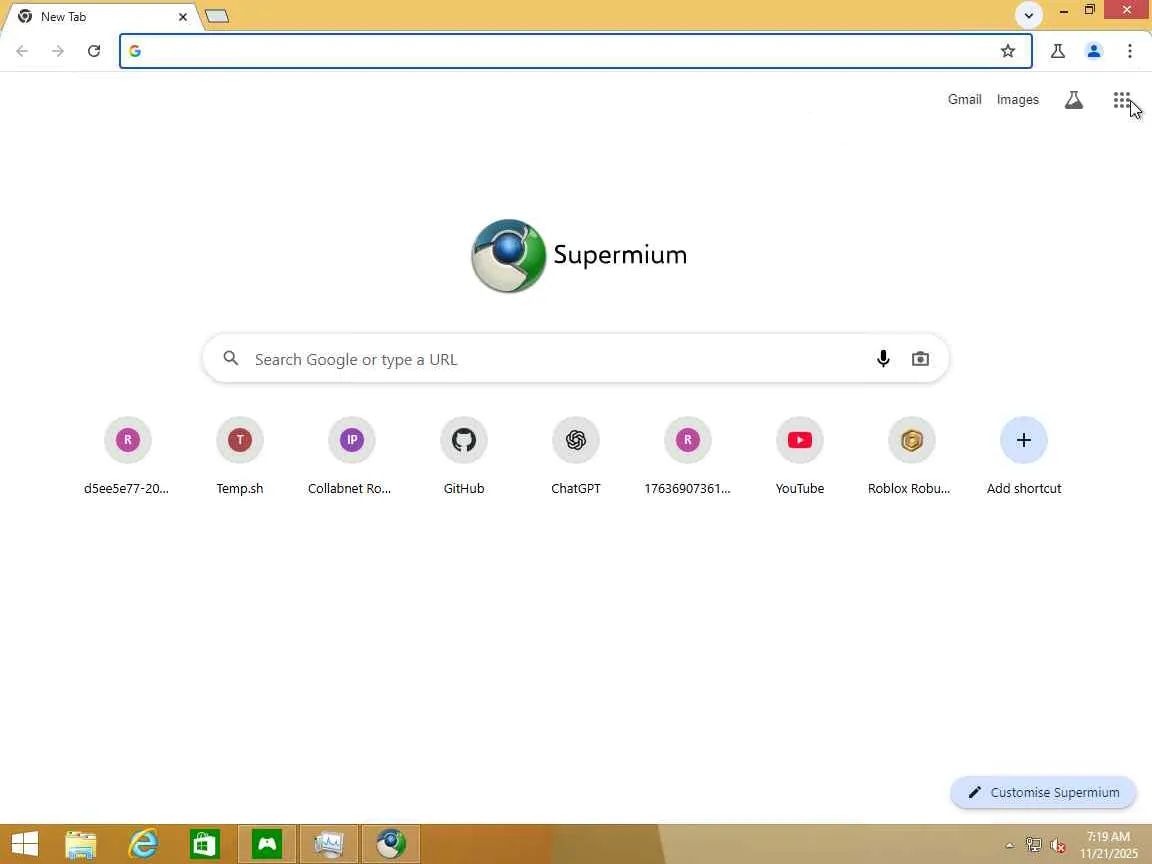
Task: Start voice search with the microphone icon
Action: pyautogui.click(x=883, y=359)
